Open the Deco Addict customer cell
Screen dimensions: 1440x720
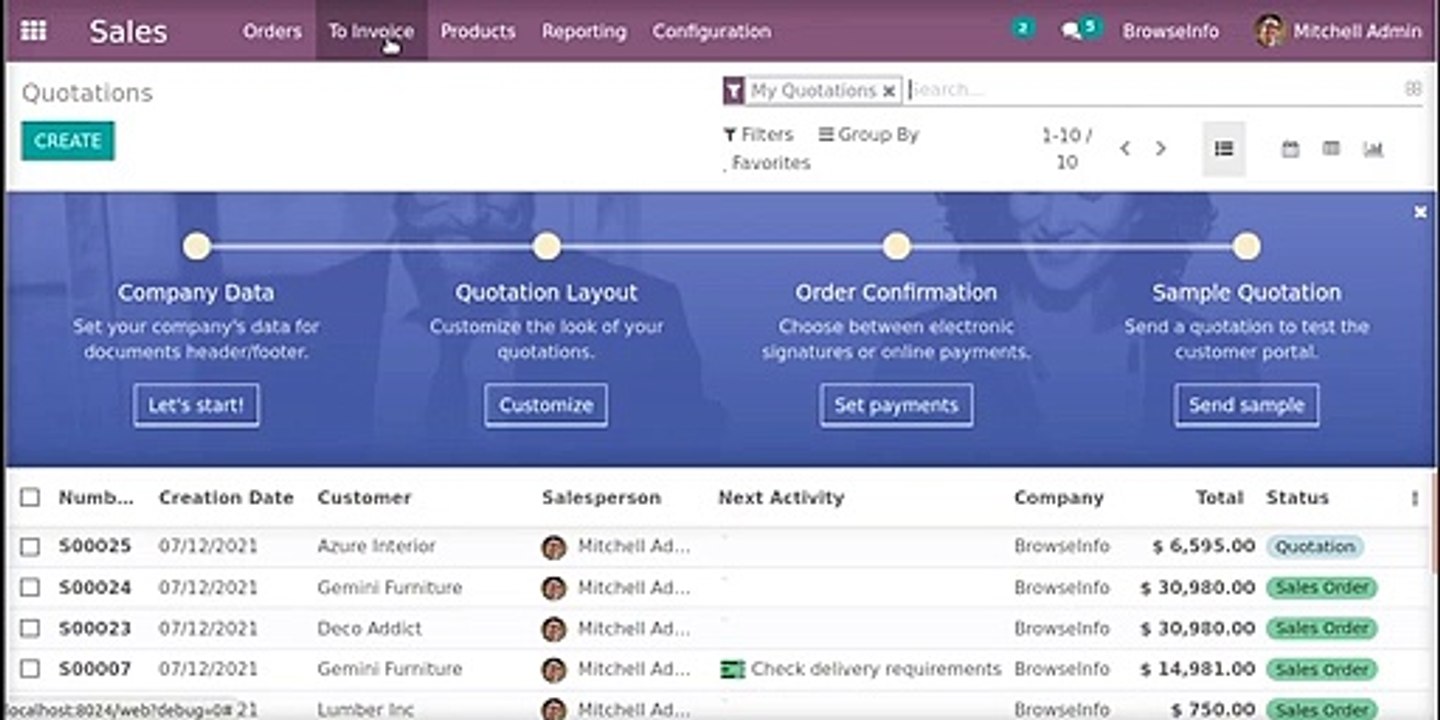pos(369,629)
